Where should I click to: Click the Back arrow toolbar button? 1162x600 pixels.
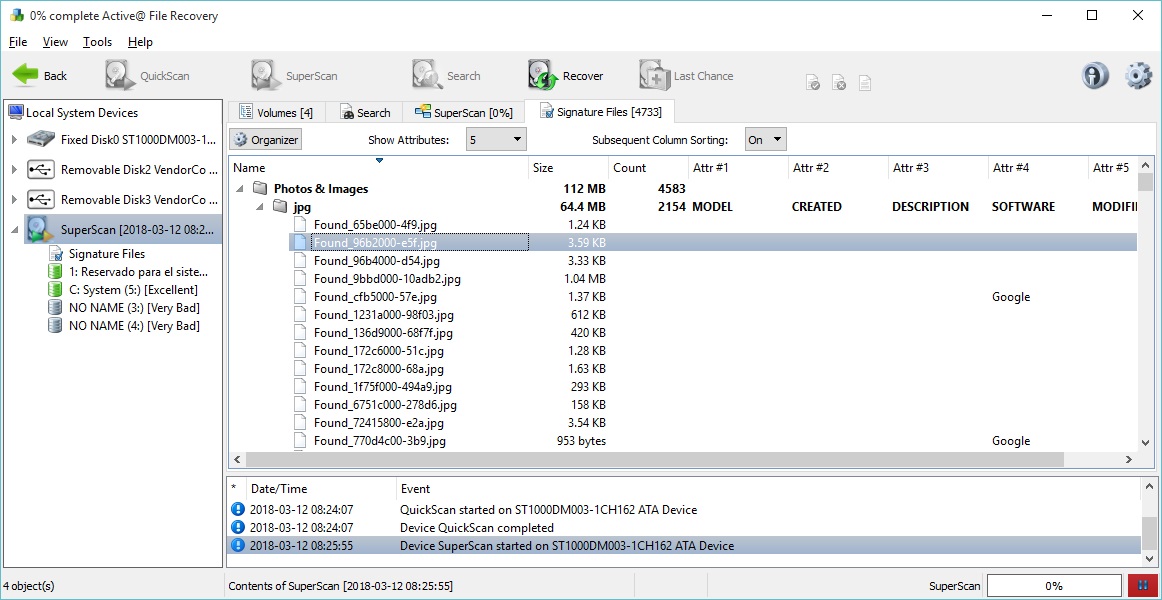(x=40, y=76)
